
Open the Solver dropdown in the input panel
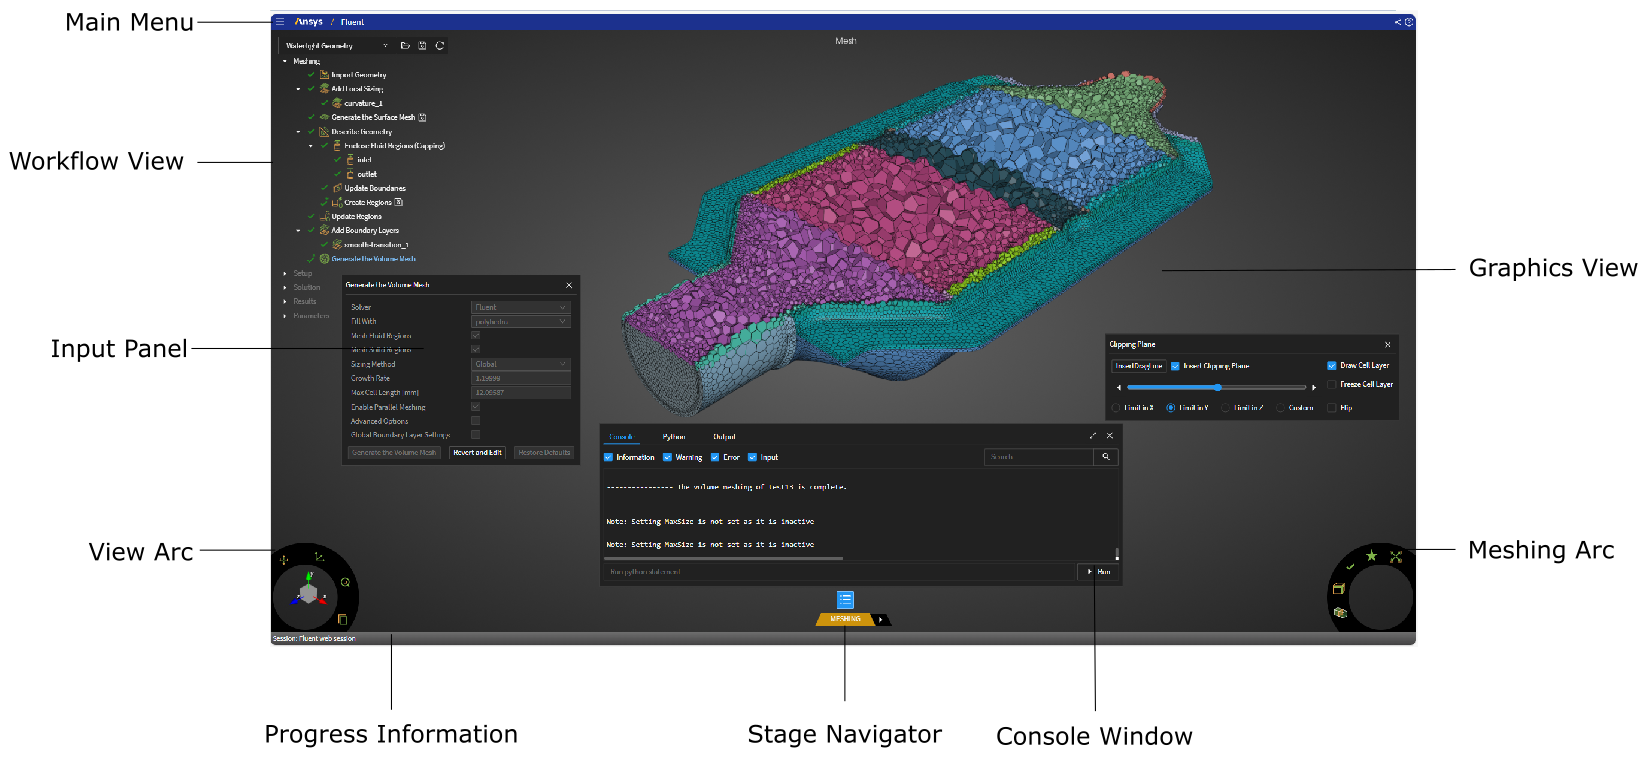521,307
